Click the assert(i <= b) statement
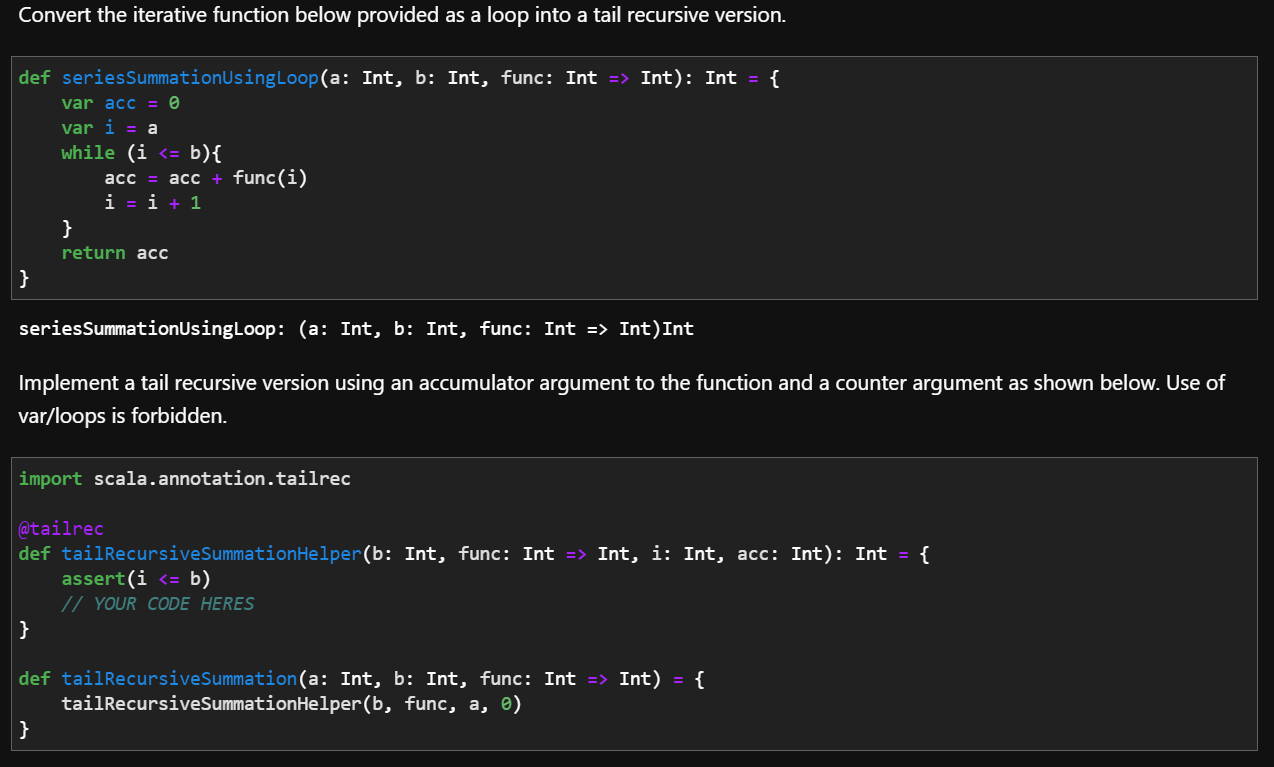 (x=139, y=578)
